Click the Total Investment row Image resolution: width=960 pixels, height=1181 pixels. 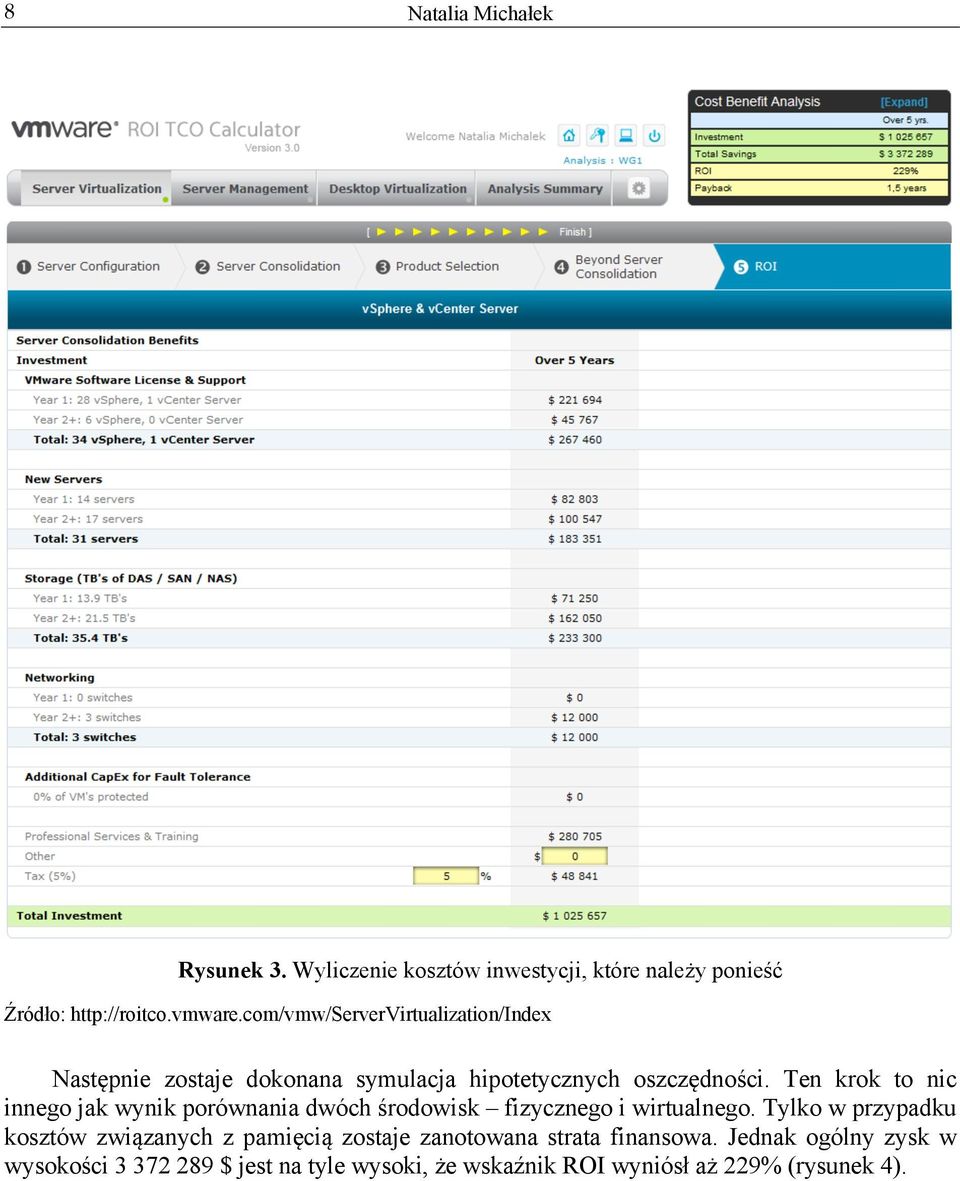click(x=479, y=916)
